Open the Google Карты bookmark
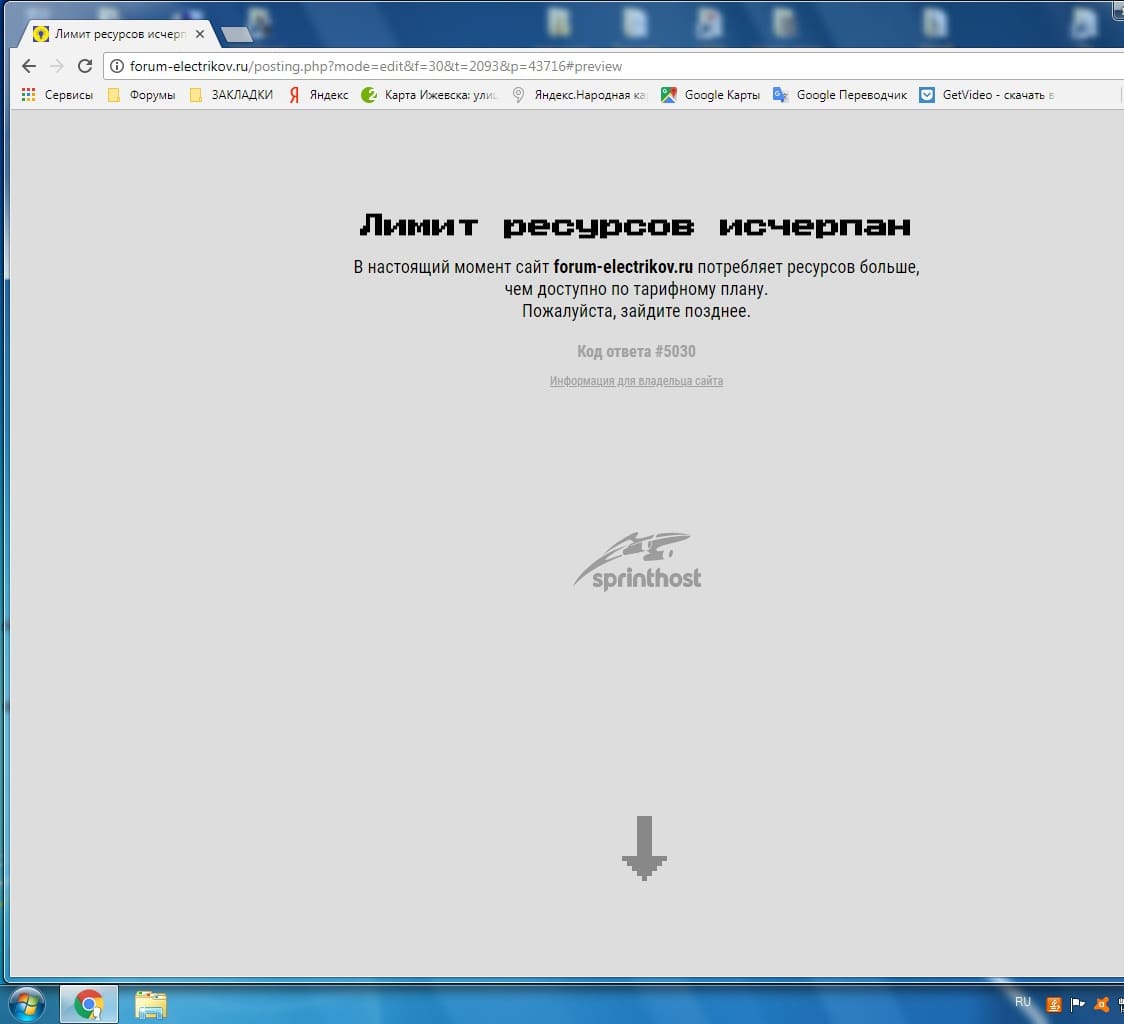The height and width of the screenshot is (1024, 1124). tap(710, 95)
